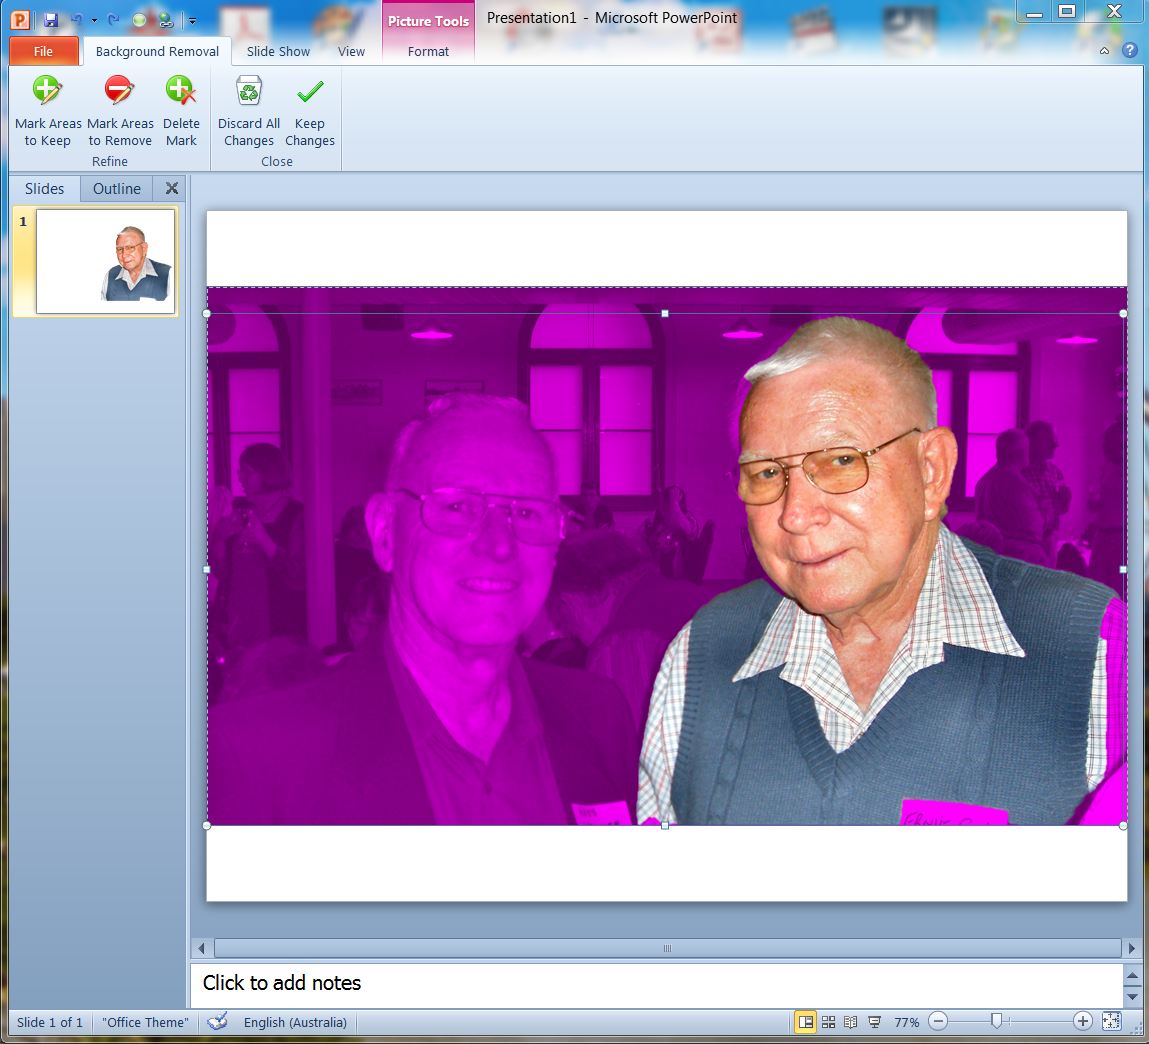Viewport: 1149px width, 1044px height.
Task: Switch to Reading View
Action: coord(851,1022)
